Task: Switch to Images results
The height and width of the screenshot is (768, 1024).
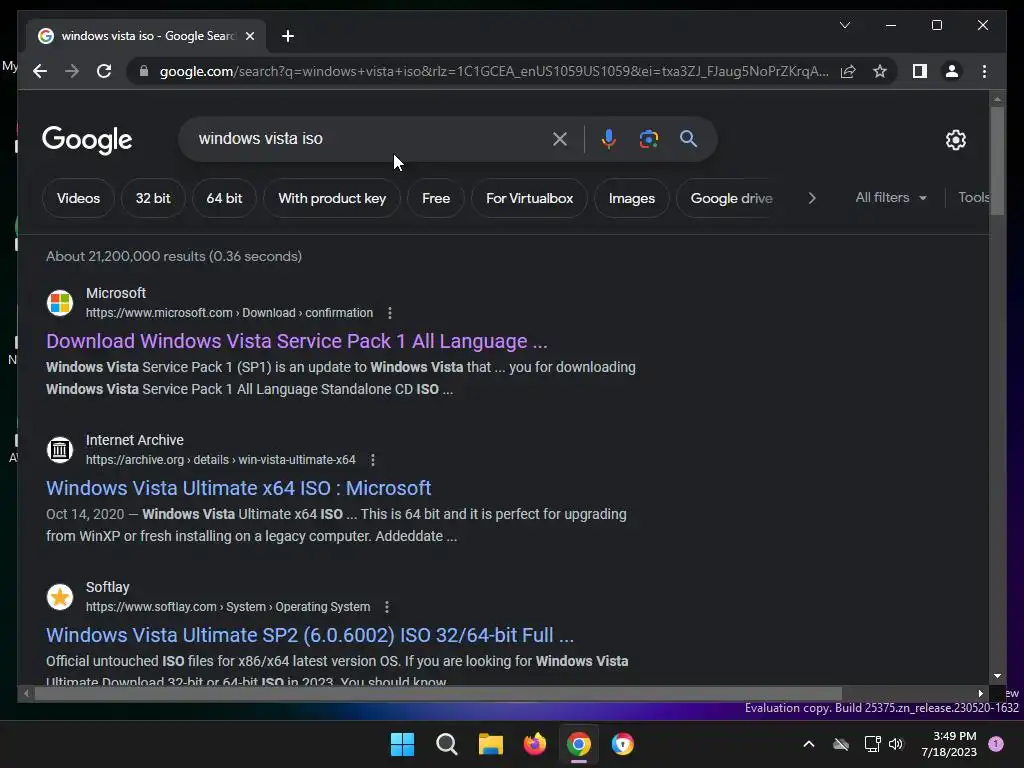Action: [632, 198]
